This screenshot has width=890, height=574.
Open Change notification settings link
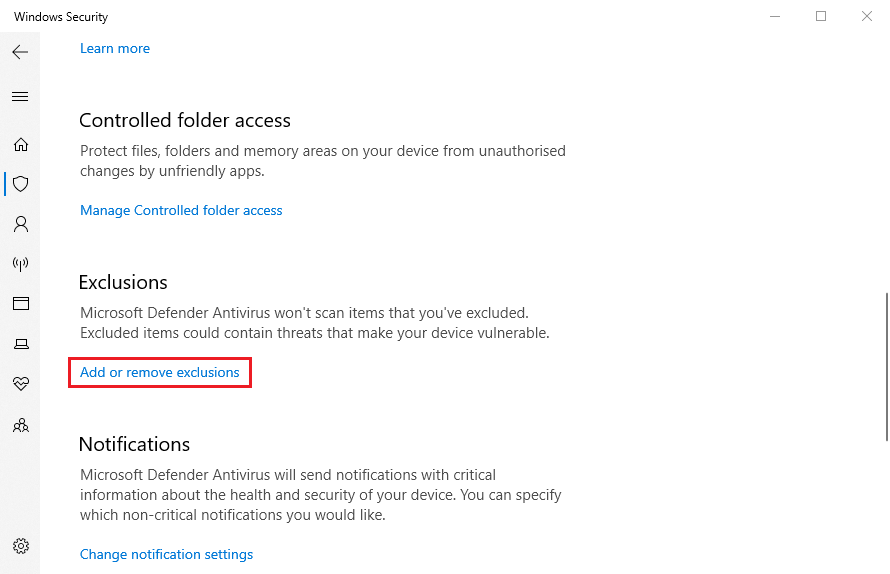166,554
